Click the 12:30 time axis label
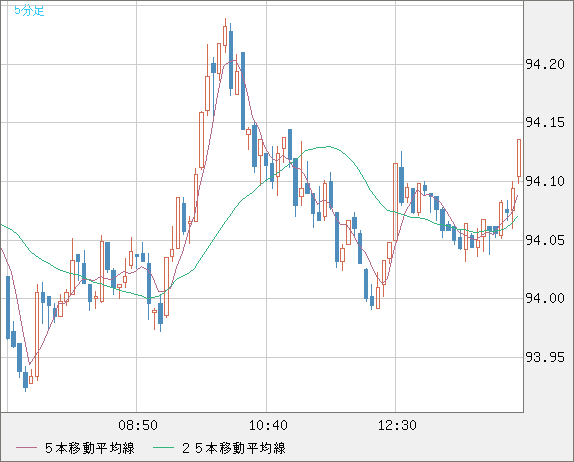Viewport: 574px width, 462px height. point(397,425)
